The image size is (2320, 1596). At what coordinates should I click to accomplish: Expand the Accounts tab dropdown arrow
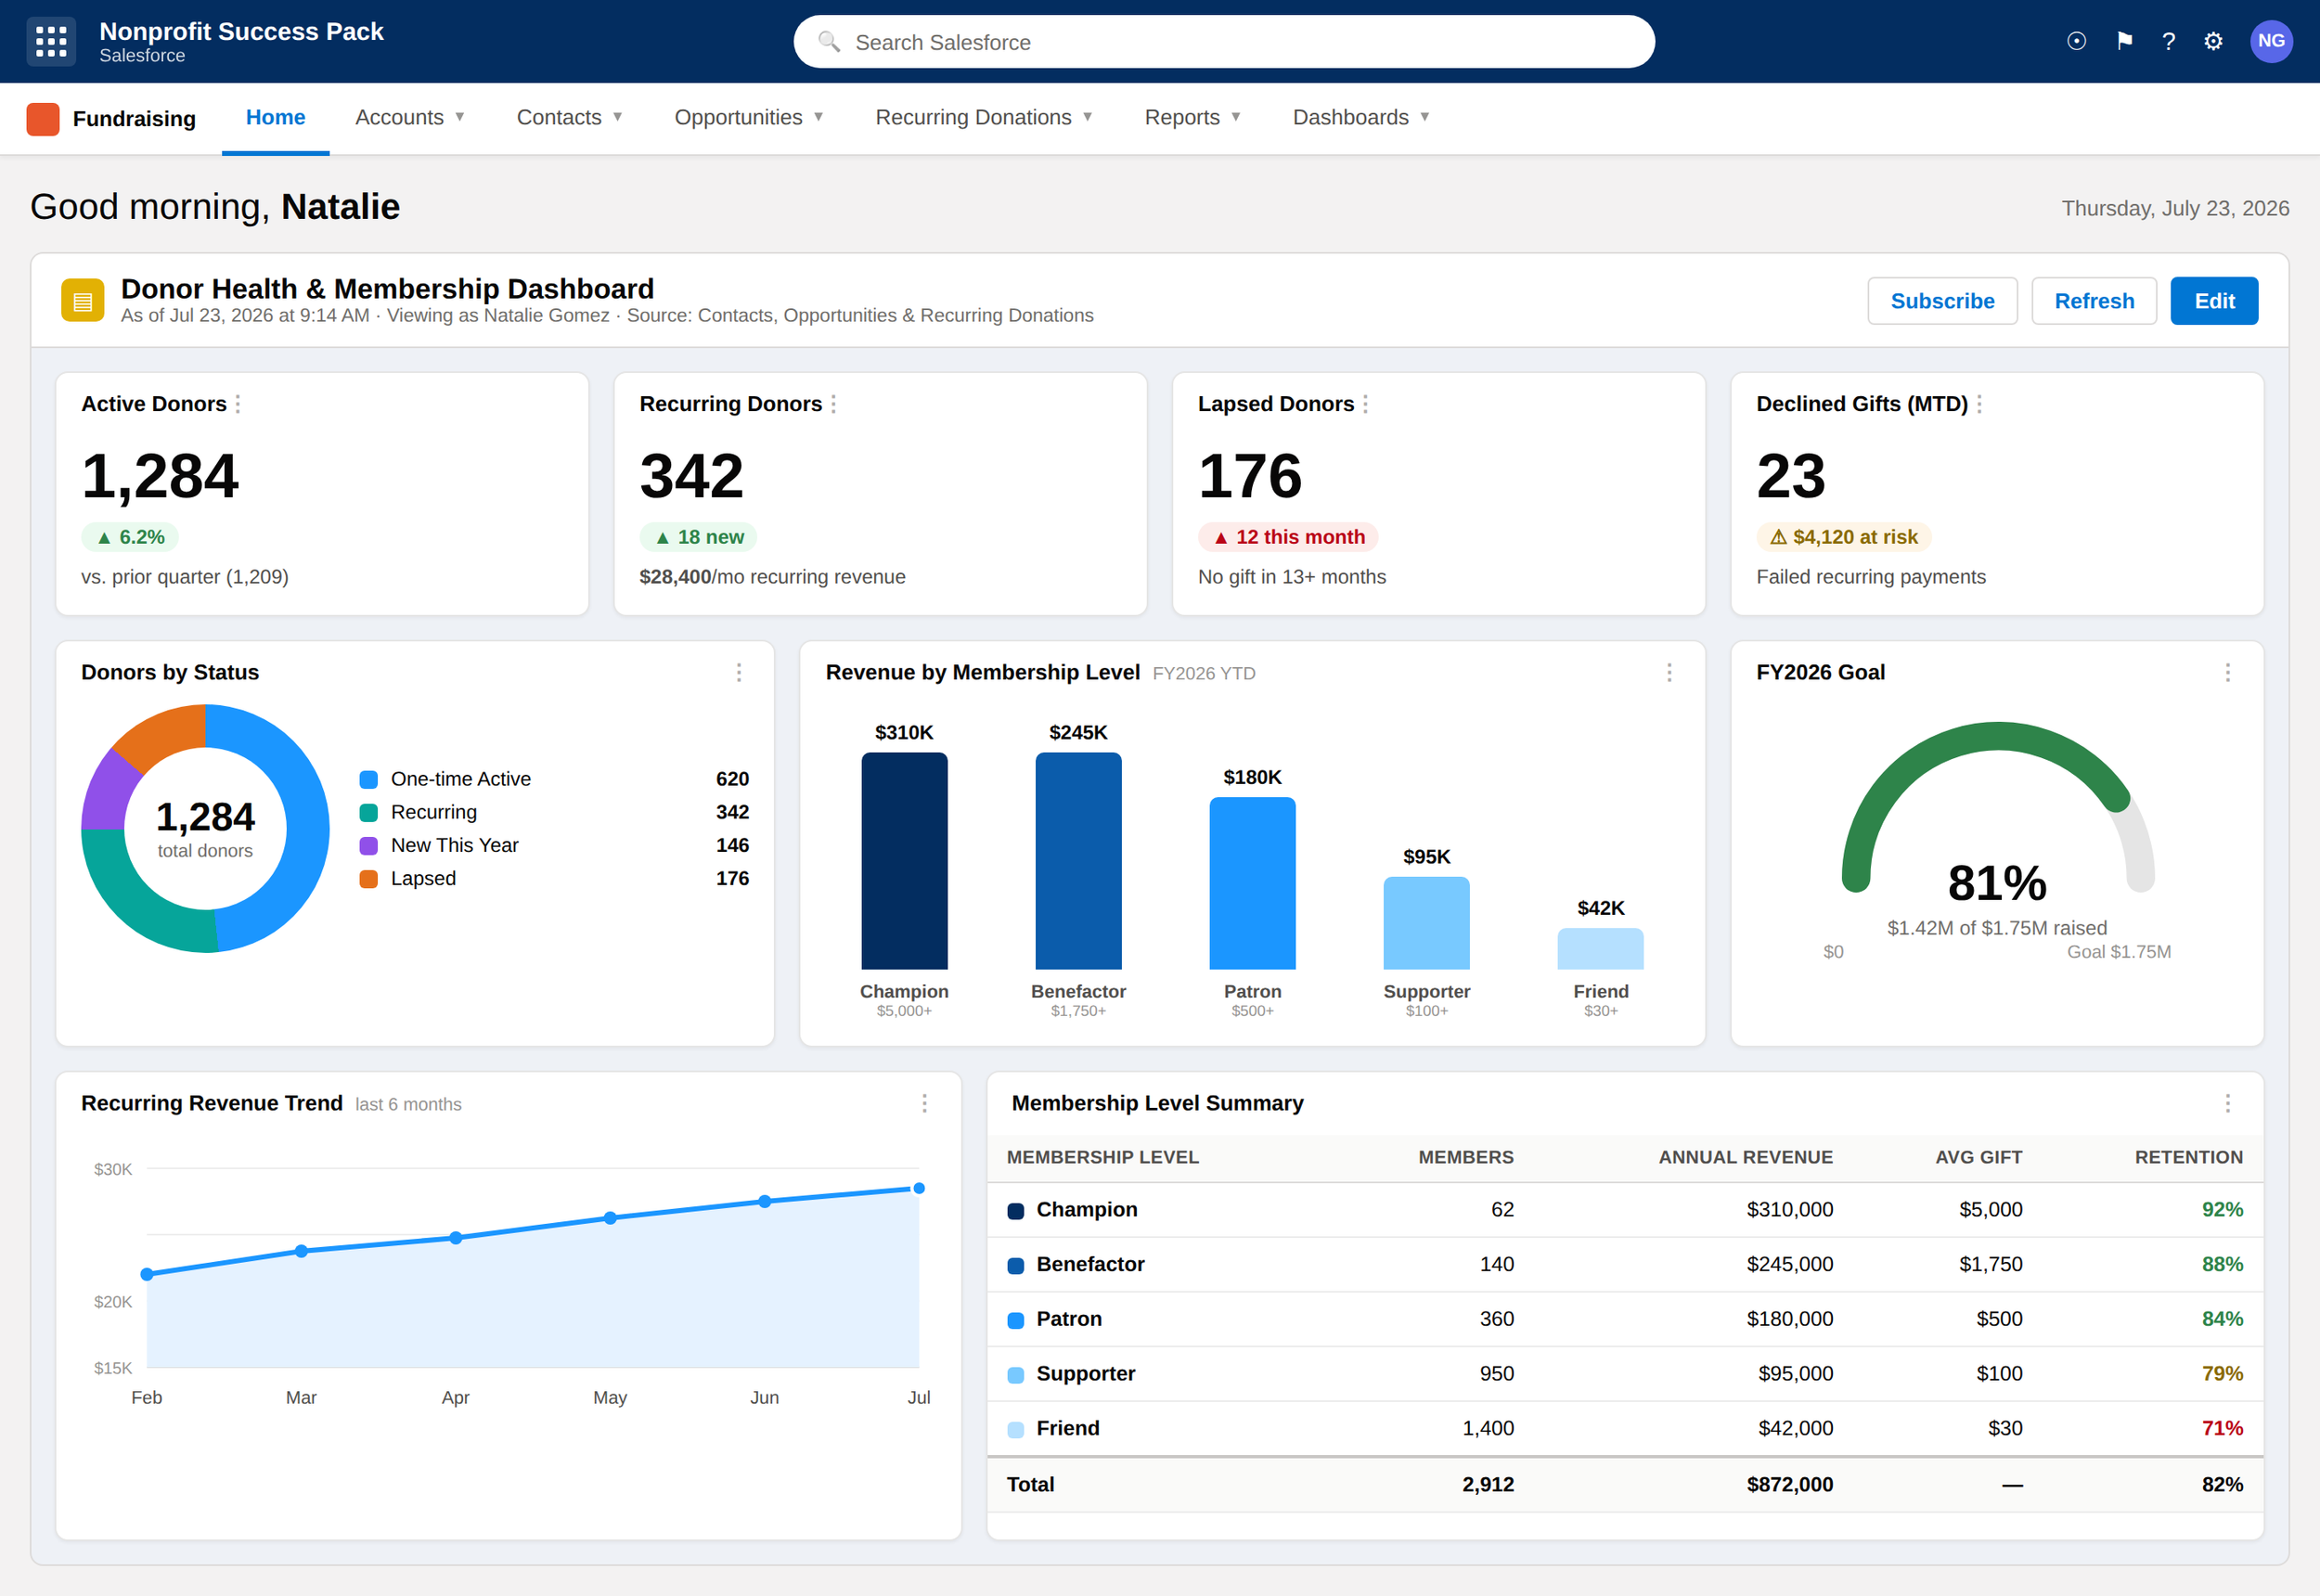coord(460,117)
